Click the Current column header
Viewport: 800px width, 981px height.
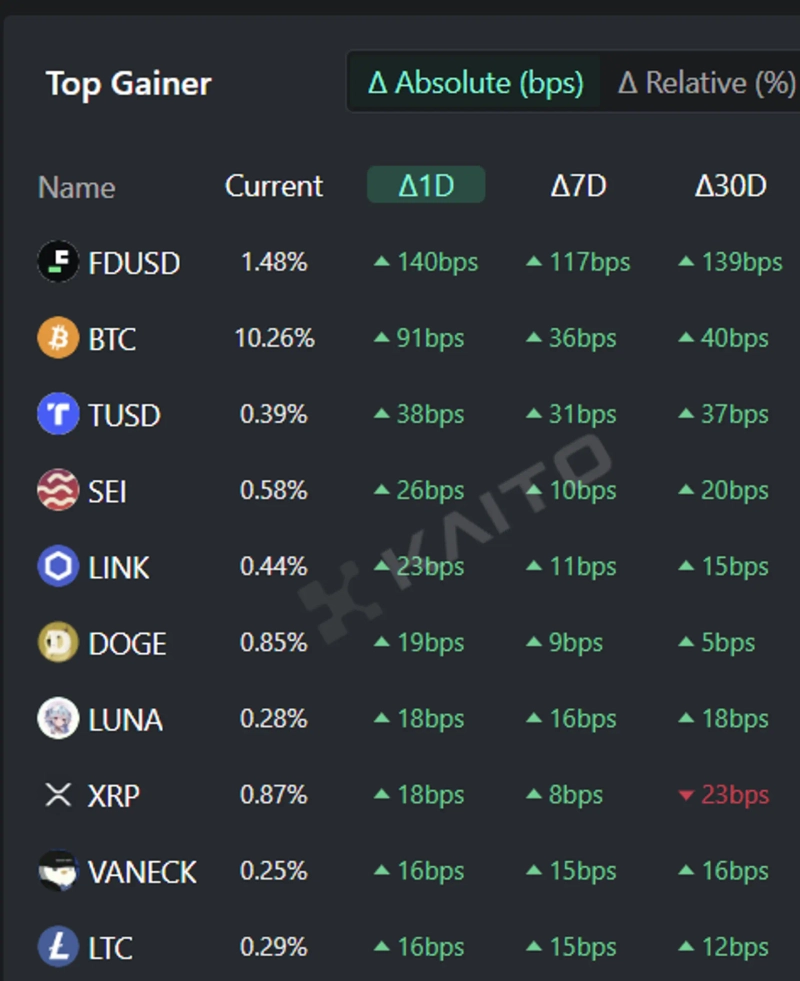click(x=274, y=186)
